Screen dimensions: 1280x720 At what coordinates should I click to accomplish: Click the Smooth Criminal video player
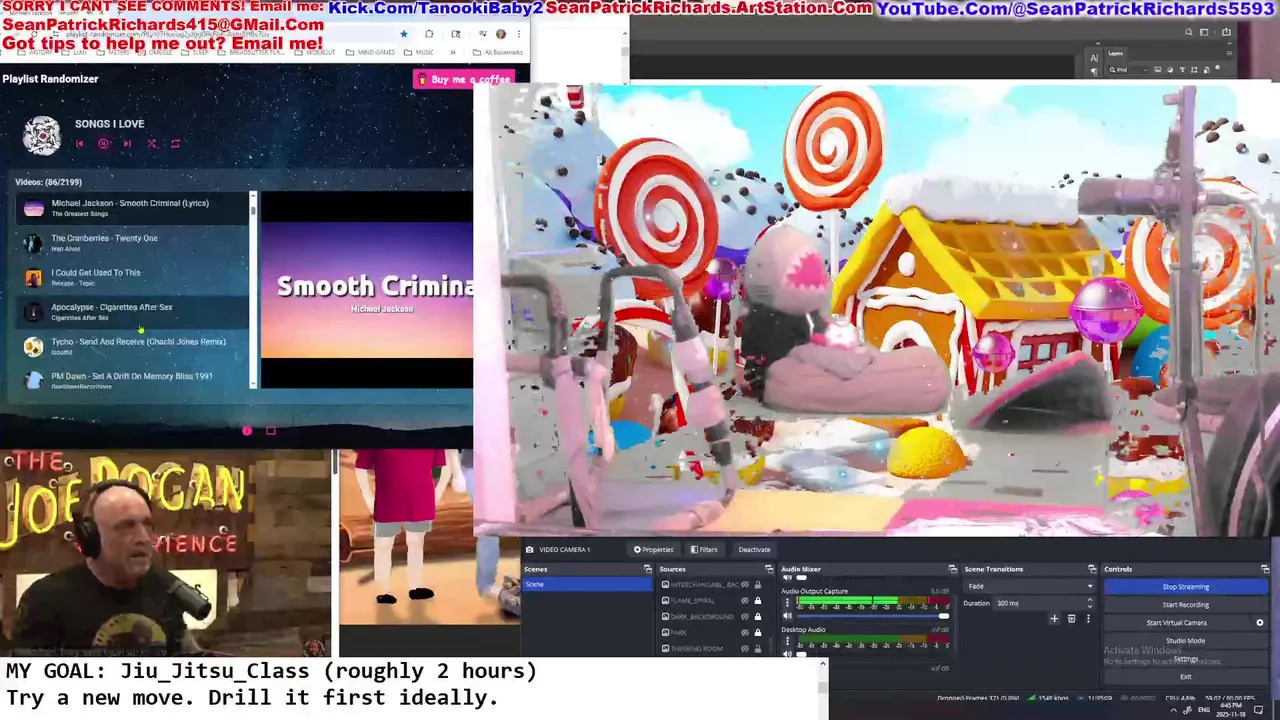(367, 290)
